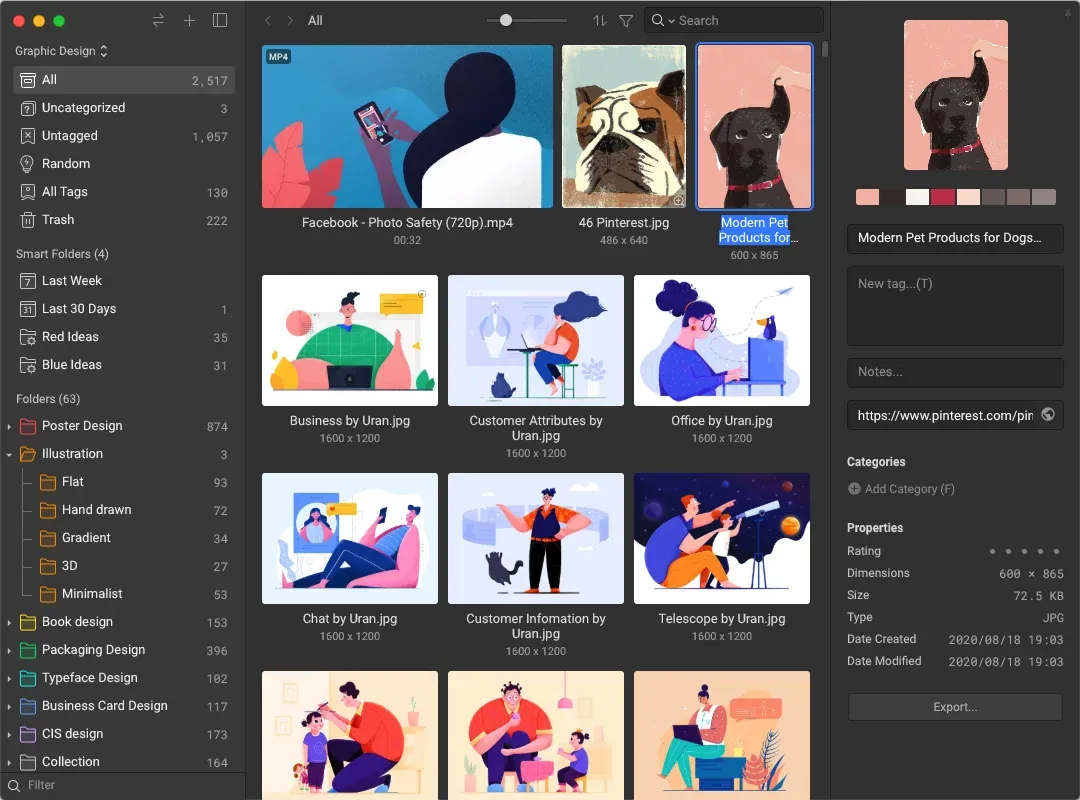Viewport: 1080px width, 800px height.
Task: Click the item name field in inspector
Action: pos(955,238)
